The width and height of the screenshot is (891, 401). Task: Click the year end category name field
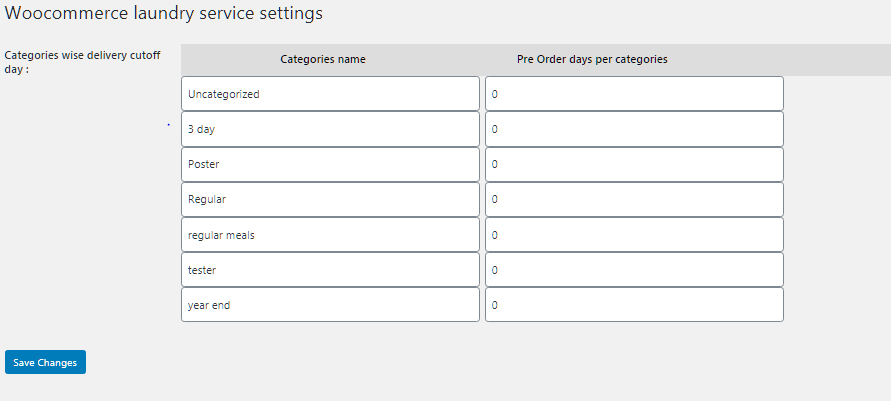(330, 305)
